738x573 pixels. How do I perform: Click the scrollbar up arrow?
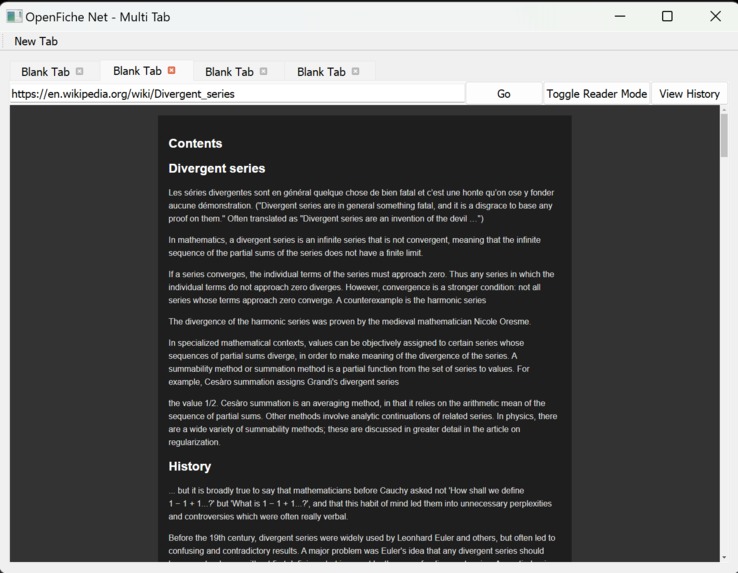(724, 110)
